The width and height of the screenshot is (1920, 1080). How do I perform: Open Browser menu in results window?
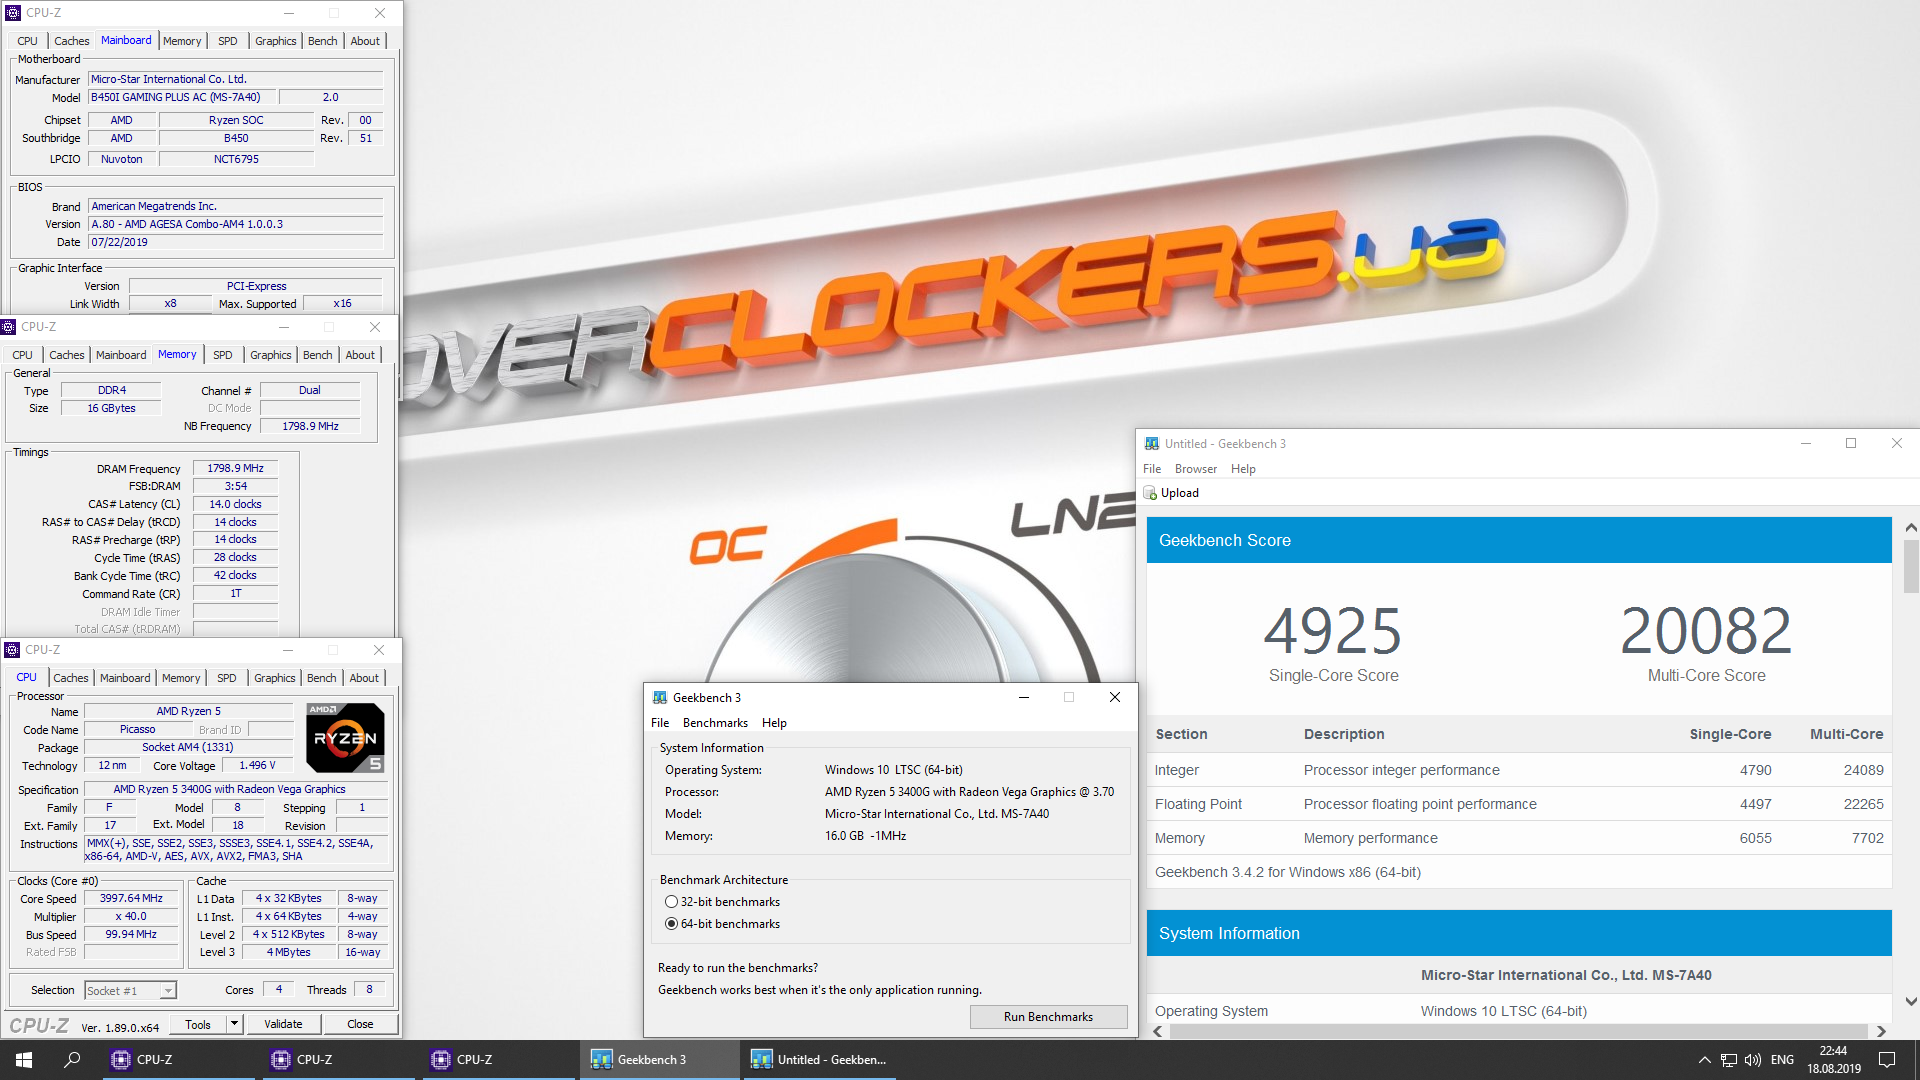point(1196,469)
